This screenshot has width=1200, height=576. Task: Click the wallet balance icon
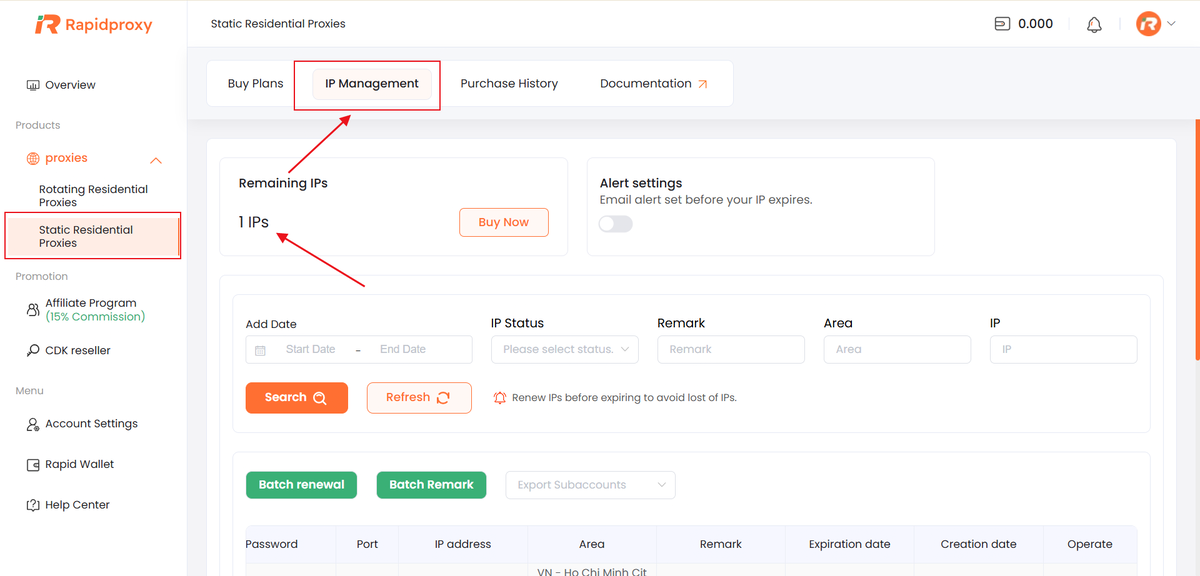tap(1003, 24)
